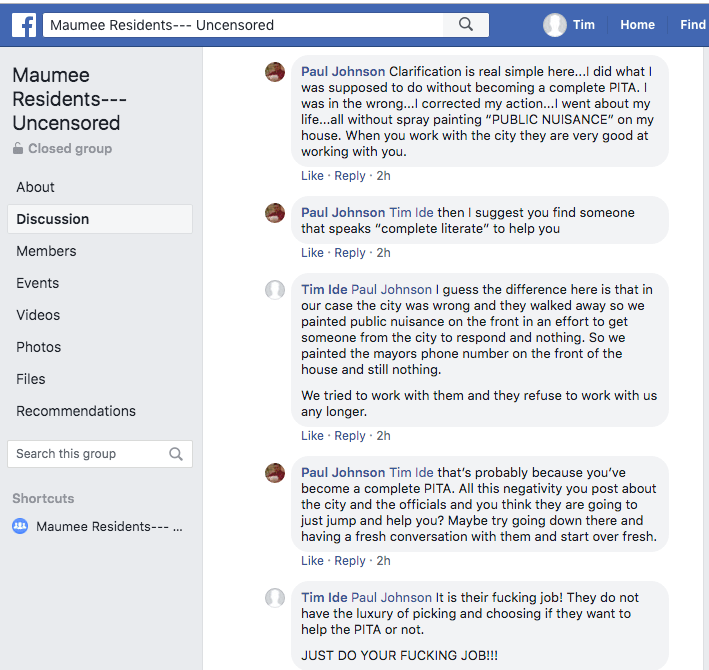The width and height of the screenshot is (709, 670).
Task: Click Home in the top navigation bar
Action: click(637, 25)
